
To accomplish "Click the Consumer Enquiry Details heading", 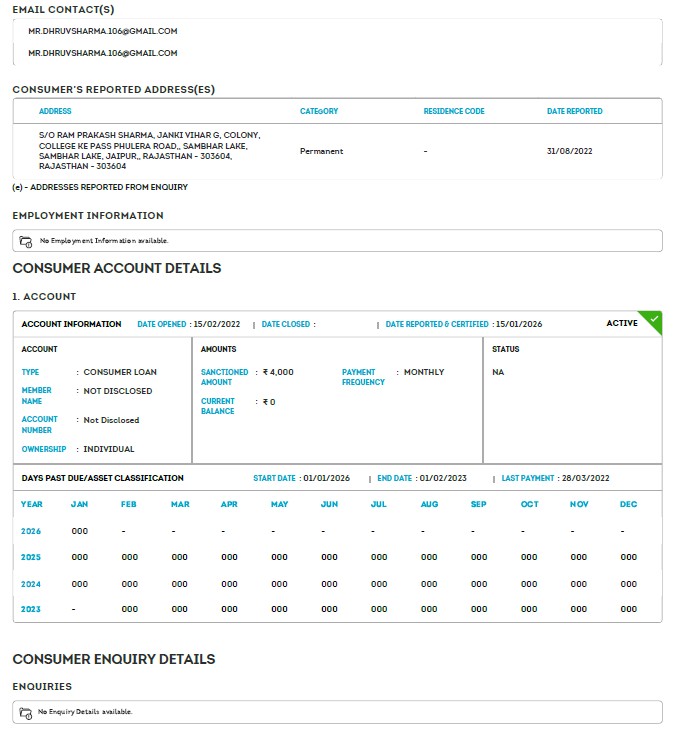I will (114, 659).
